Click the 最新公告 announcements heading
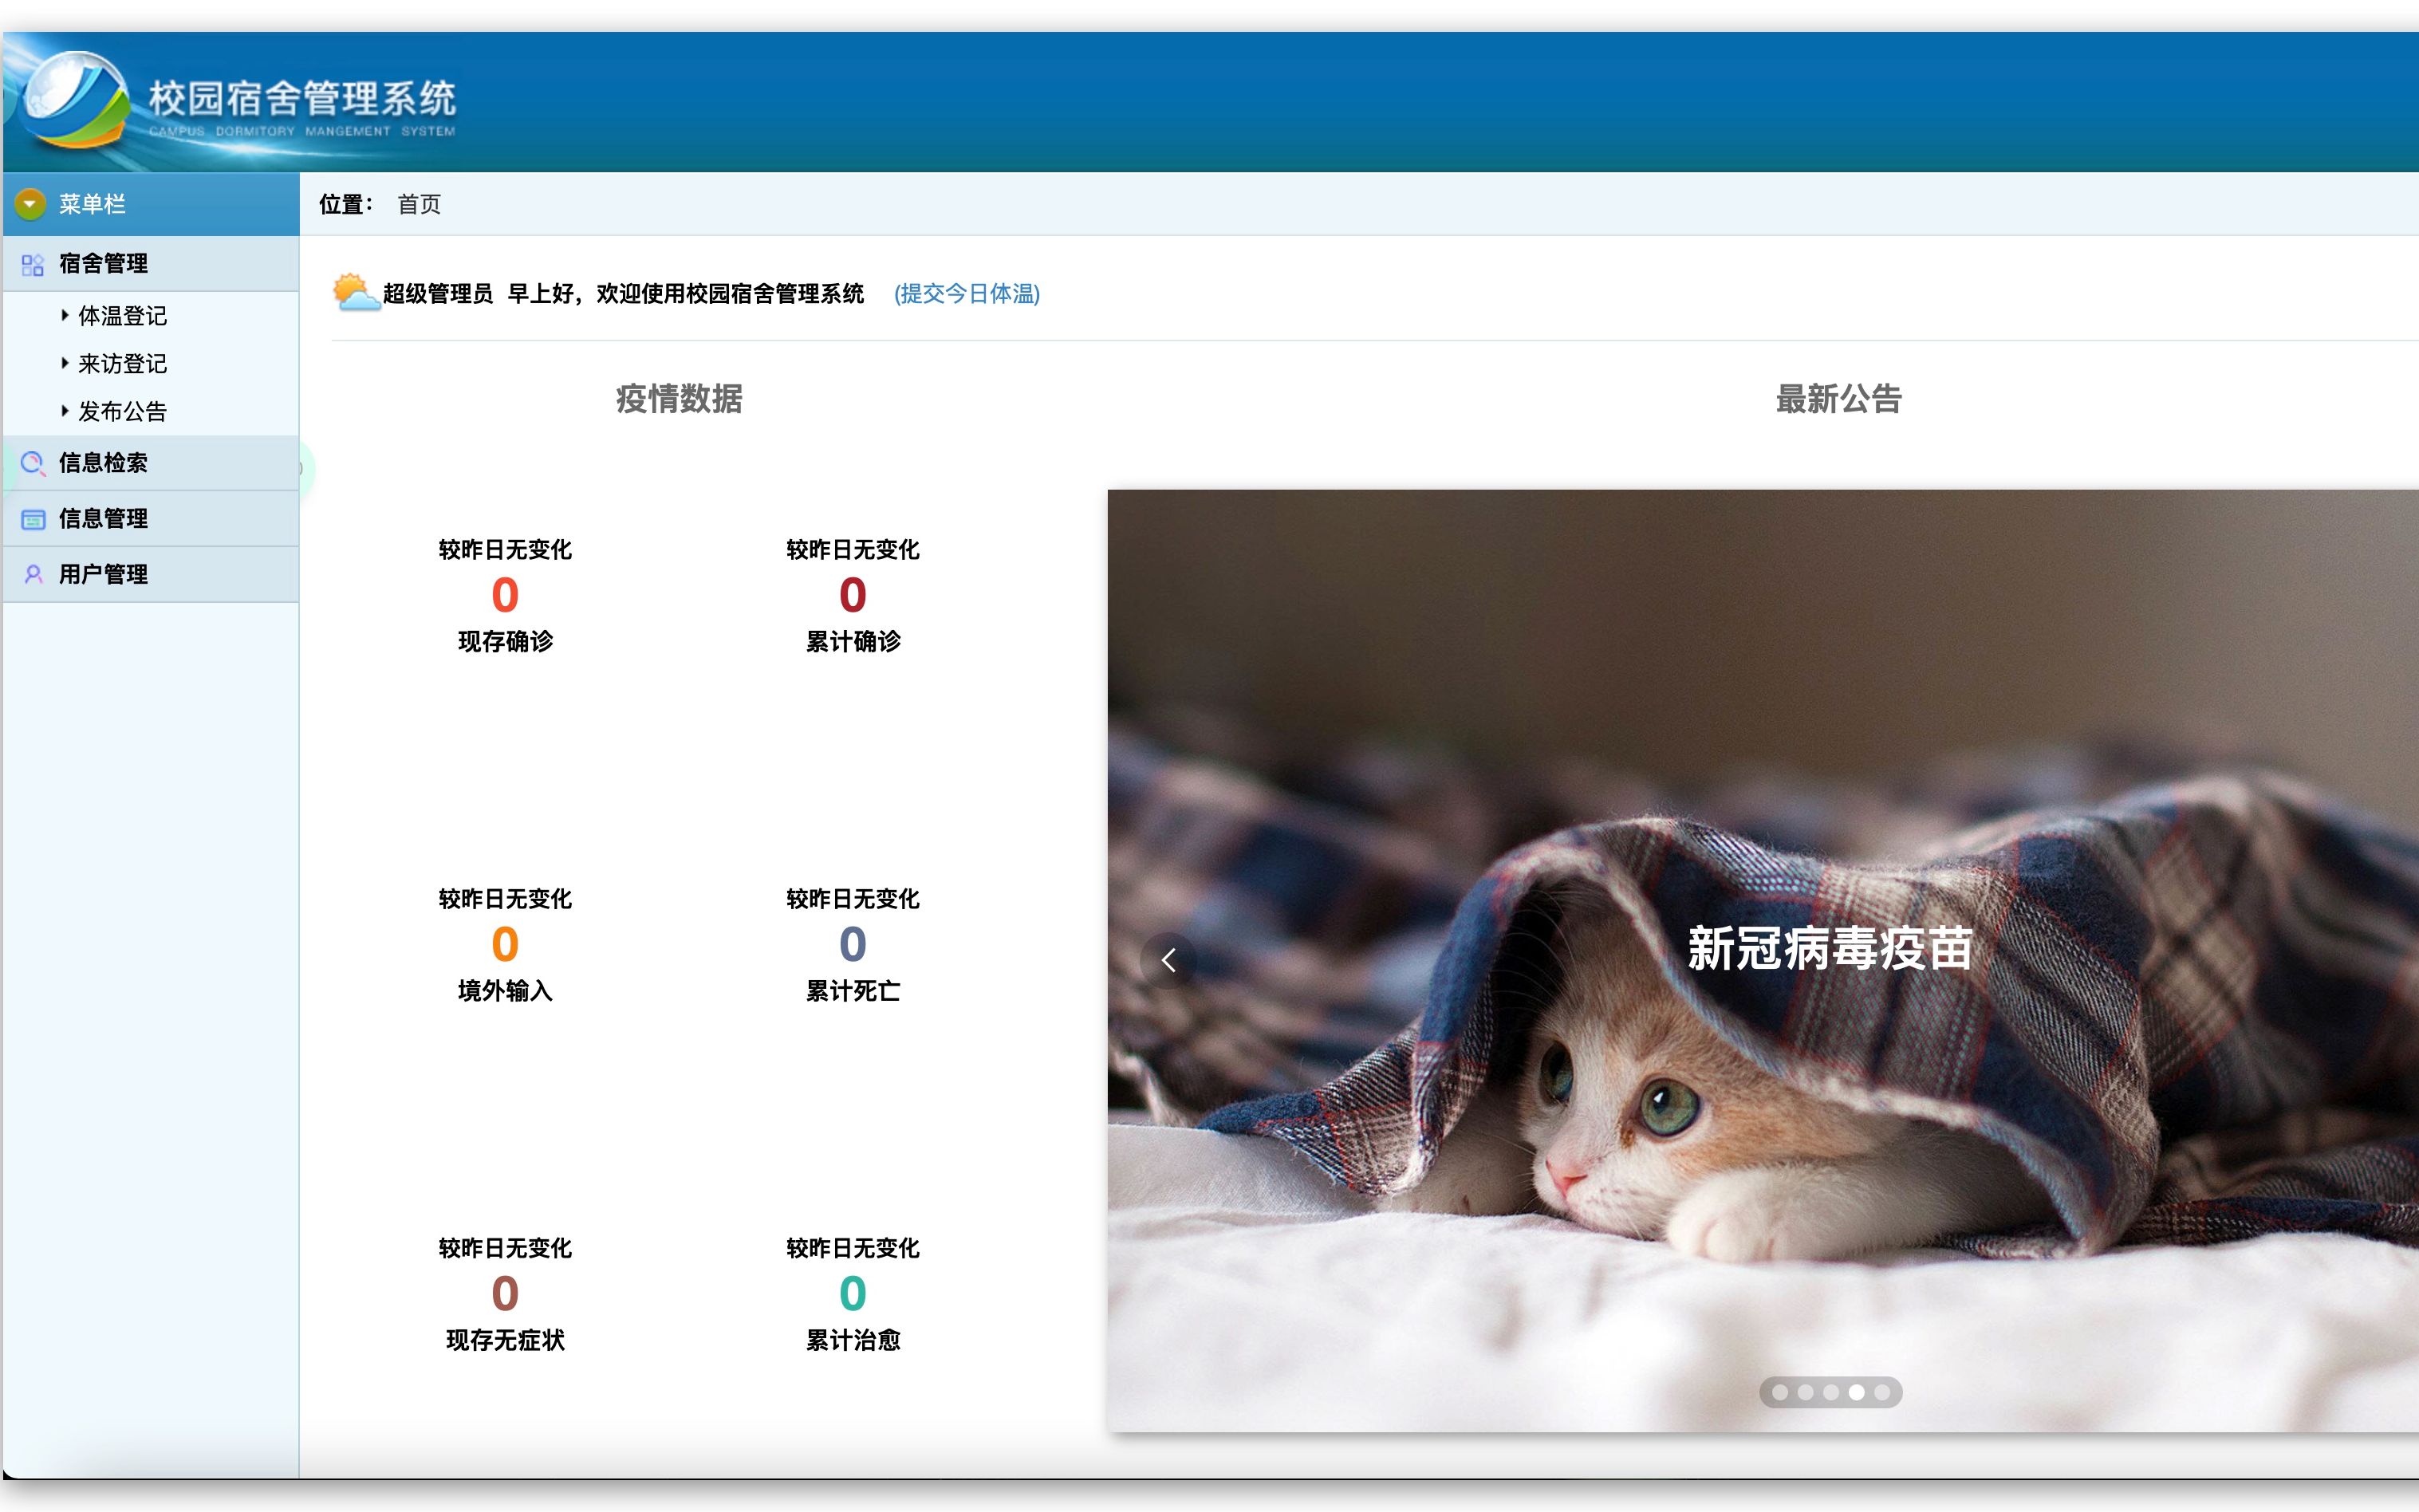Screen dimensions: 2419x1512 (x=1838, y=399)
